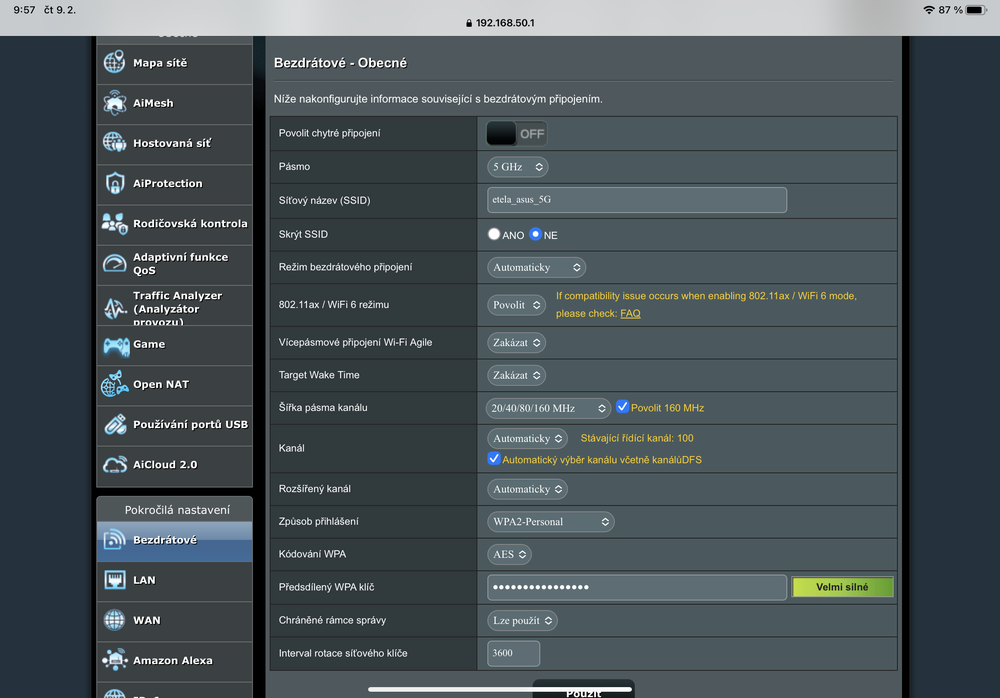This screenshot has width=1000, height=698.
Task: Select the AiProtection shield icon
Action: (115, 184)
